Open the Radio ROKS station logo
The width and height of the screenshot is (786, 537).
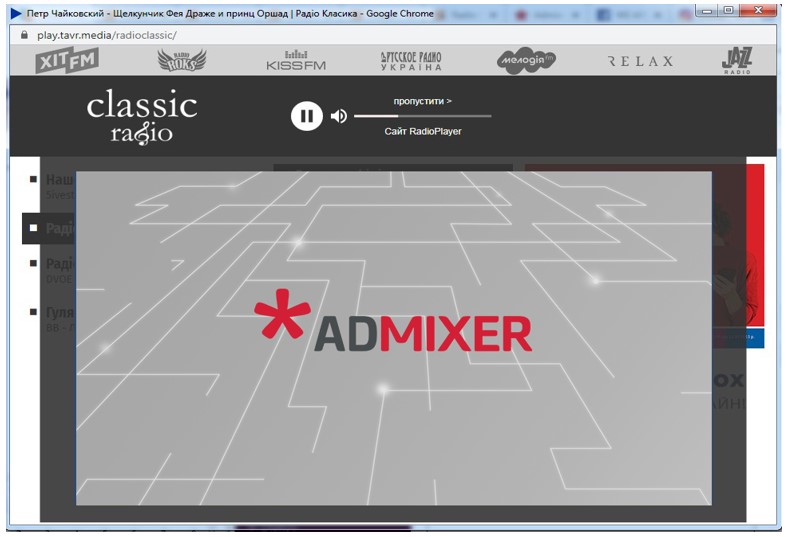click(181, 60)
